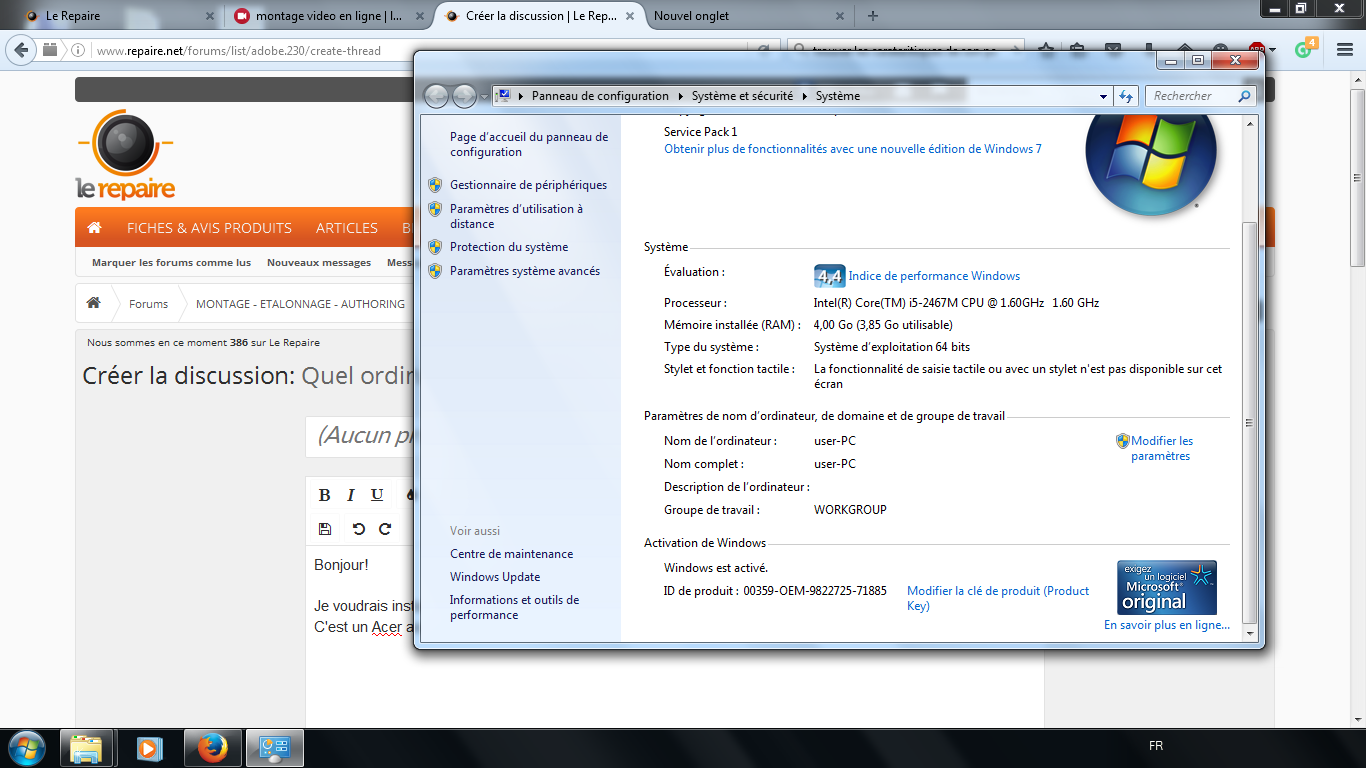Open 'Centre de maintenance'
This screenshot has width=1366, height=768.
tap(511, 554)
